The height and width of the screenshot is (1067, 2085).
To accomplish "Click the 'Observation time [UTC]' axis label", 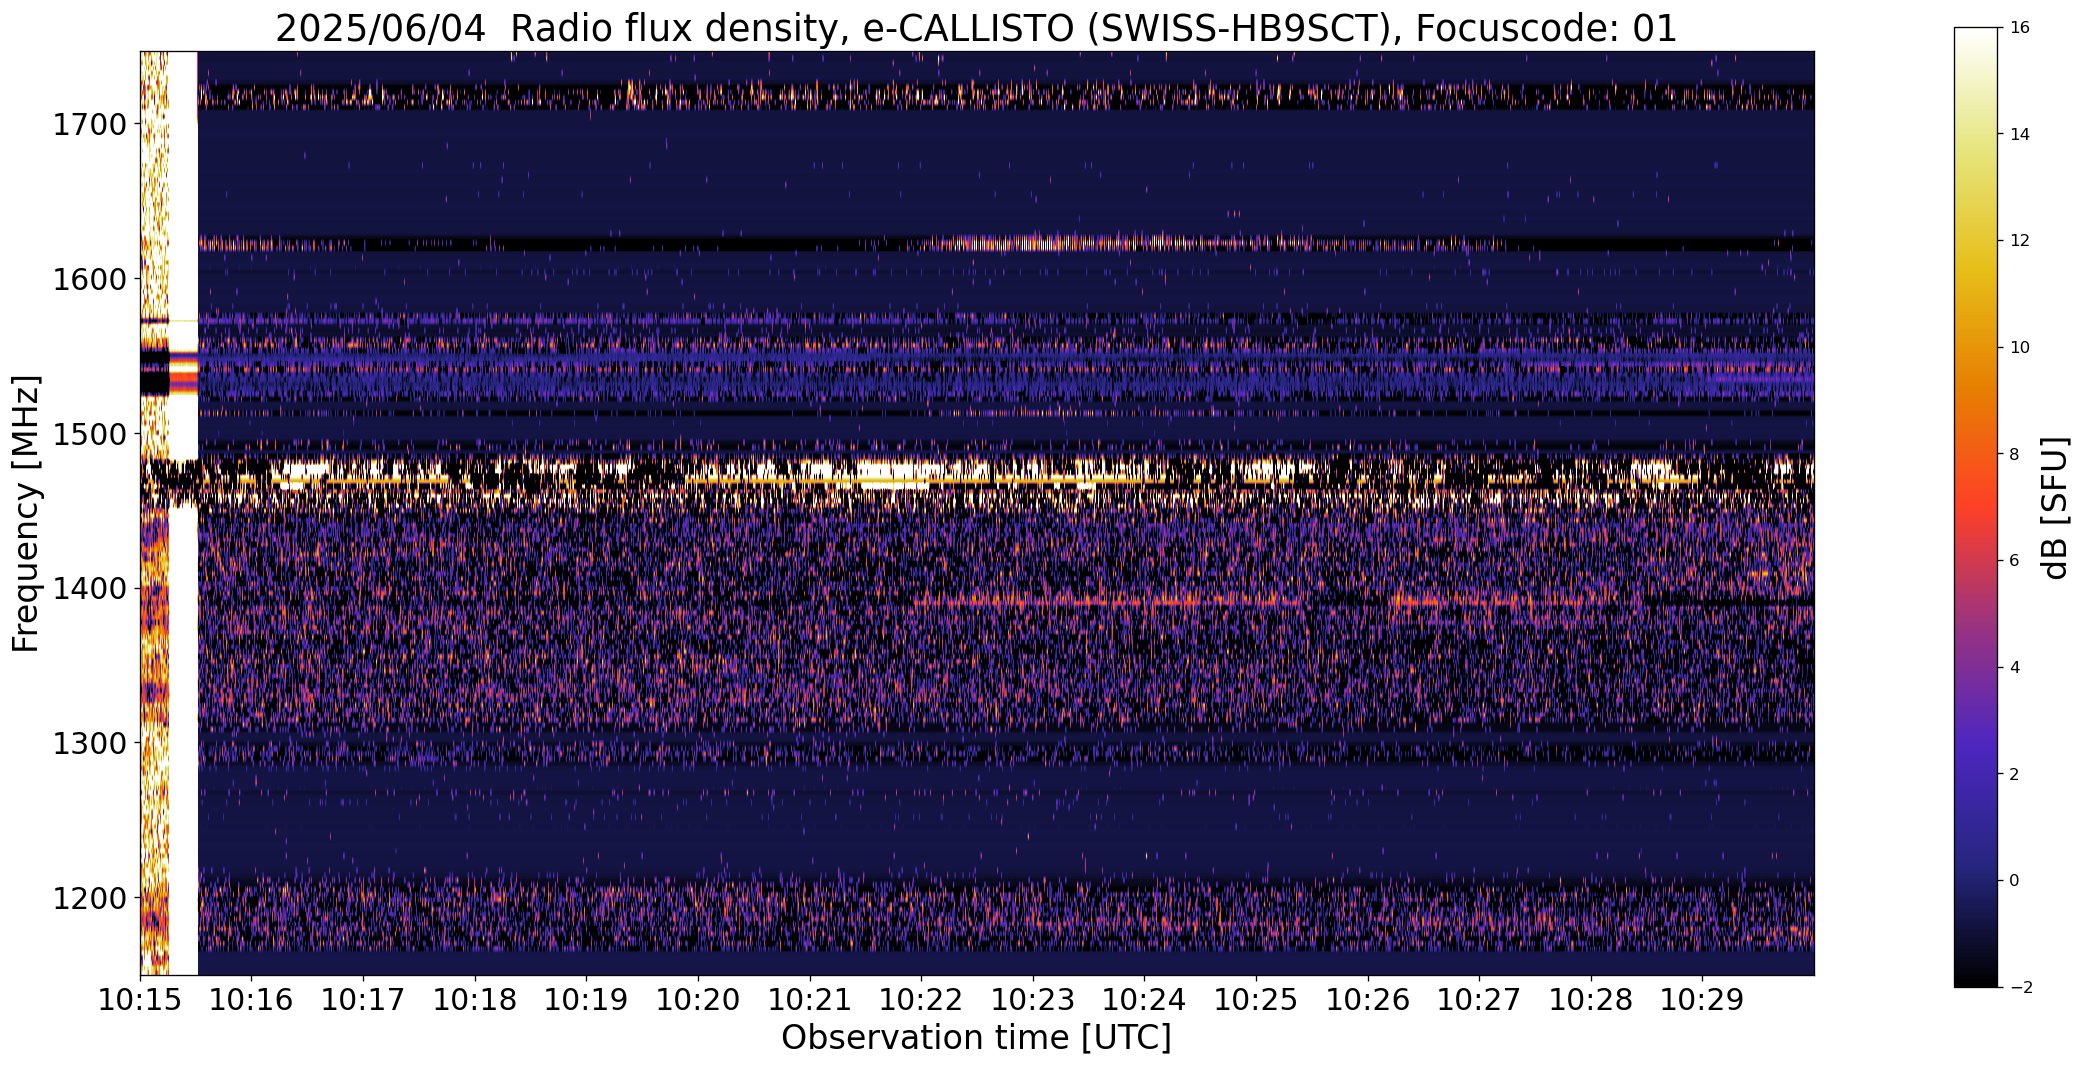I will pos(976,1038).
